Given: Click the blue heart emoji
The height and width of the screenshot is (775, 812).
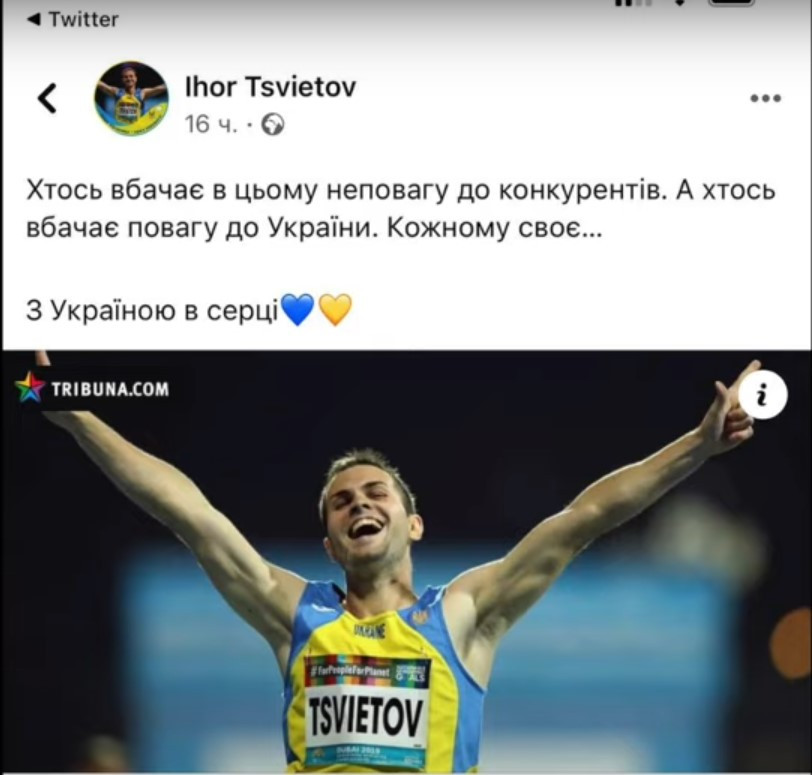Looking at the screenshot, I should coord(297,310).
